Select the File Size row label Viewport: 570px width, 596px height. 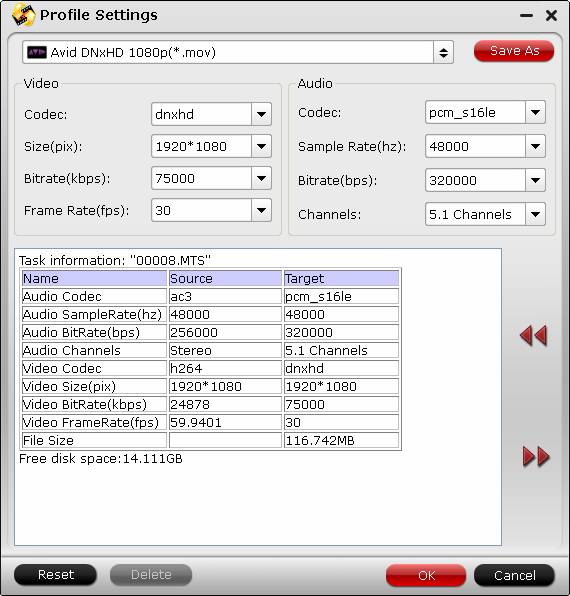coord(94,440)
